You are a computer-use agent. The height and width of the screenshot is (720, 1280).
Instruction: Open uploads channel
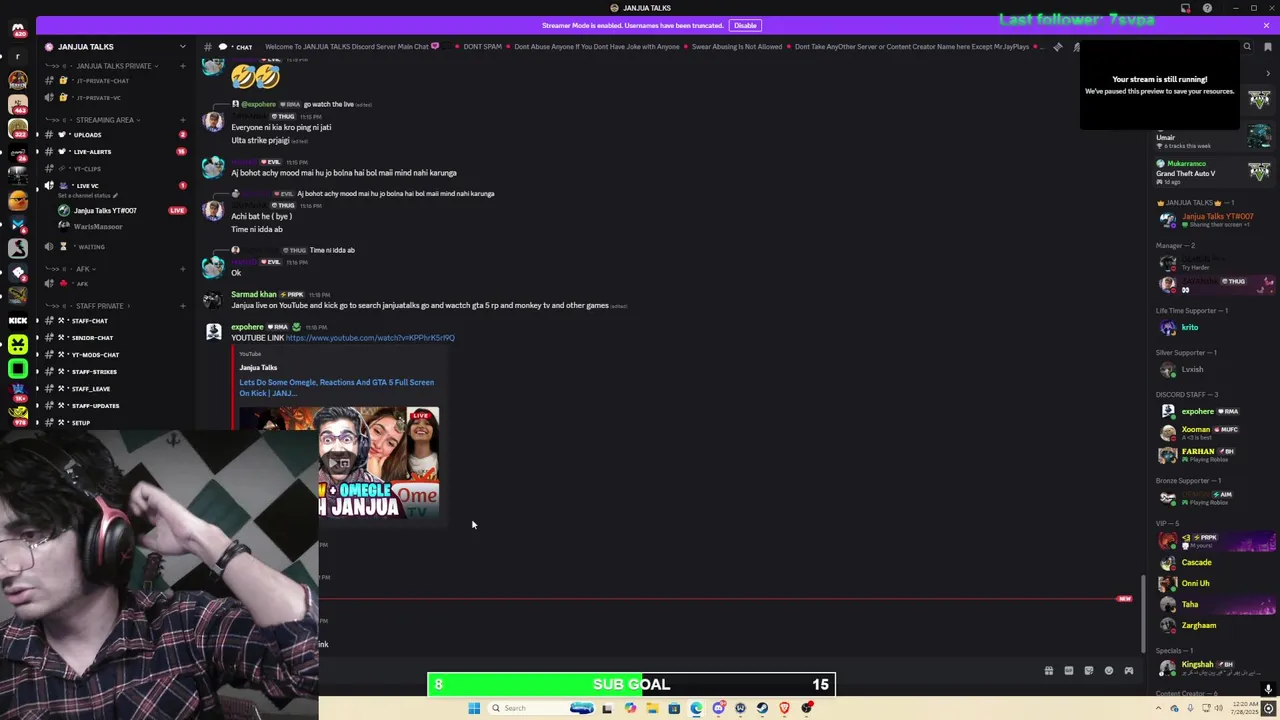click(113, 135)
